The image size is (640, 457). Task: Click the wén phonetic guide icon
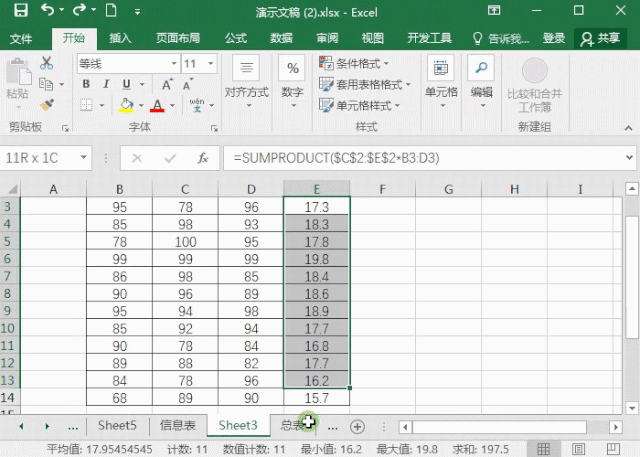coord(197,105)
